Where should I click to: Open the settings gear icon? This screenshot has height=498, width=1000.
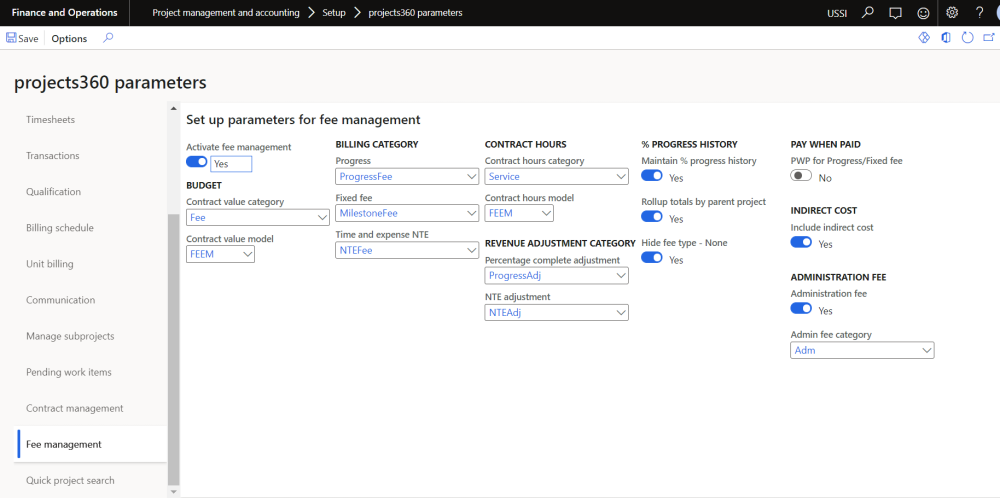point(951,13)
